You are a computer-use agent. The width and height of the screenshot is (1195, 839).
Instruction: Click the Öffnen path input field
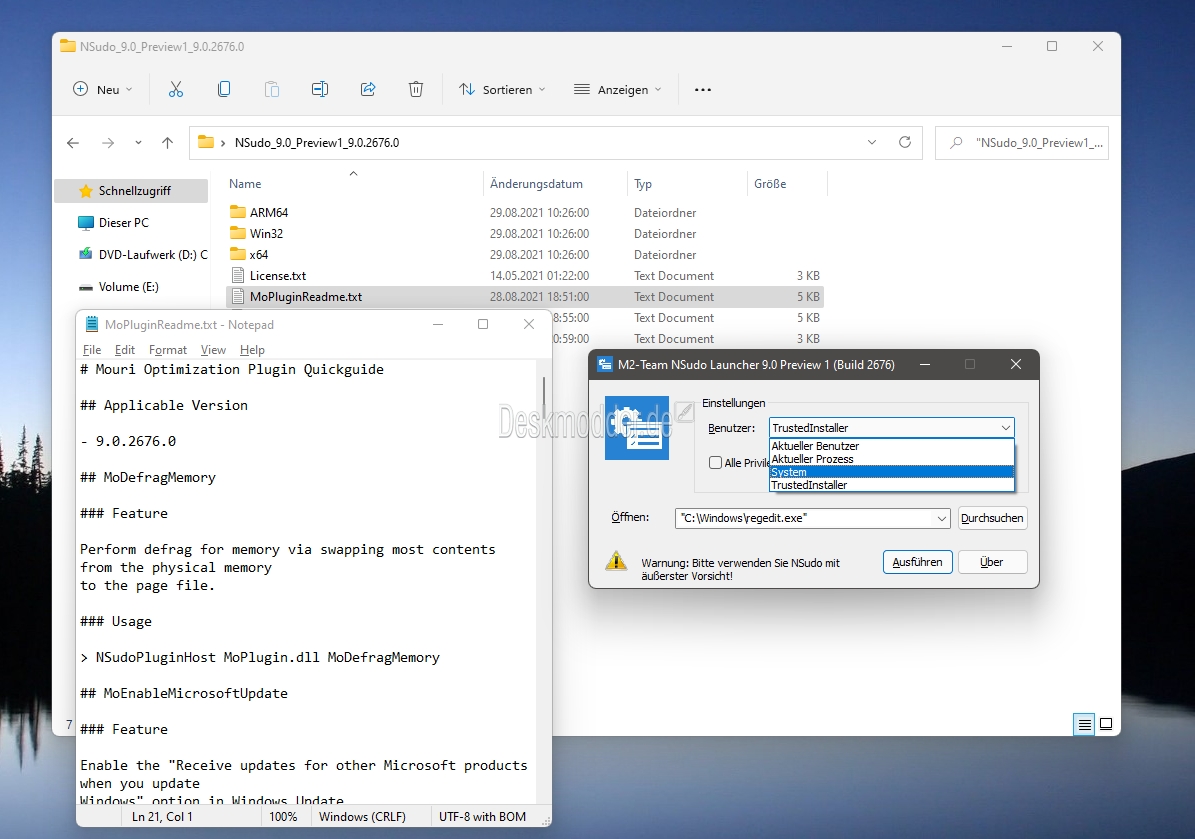coord(805,518)
